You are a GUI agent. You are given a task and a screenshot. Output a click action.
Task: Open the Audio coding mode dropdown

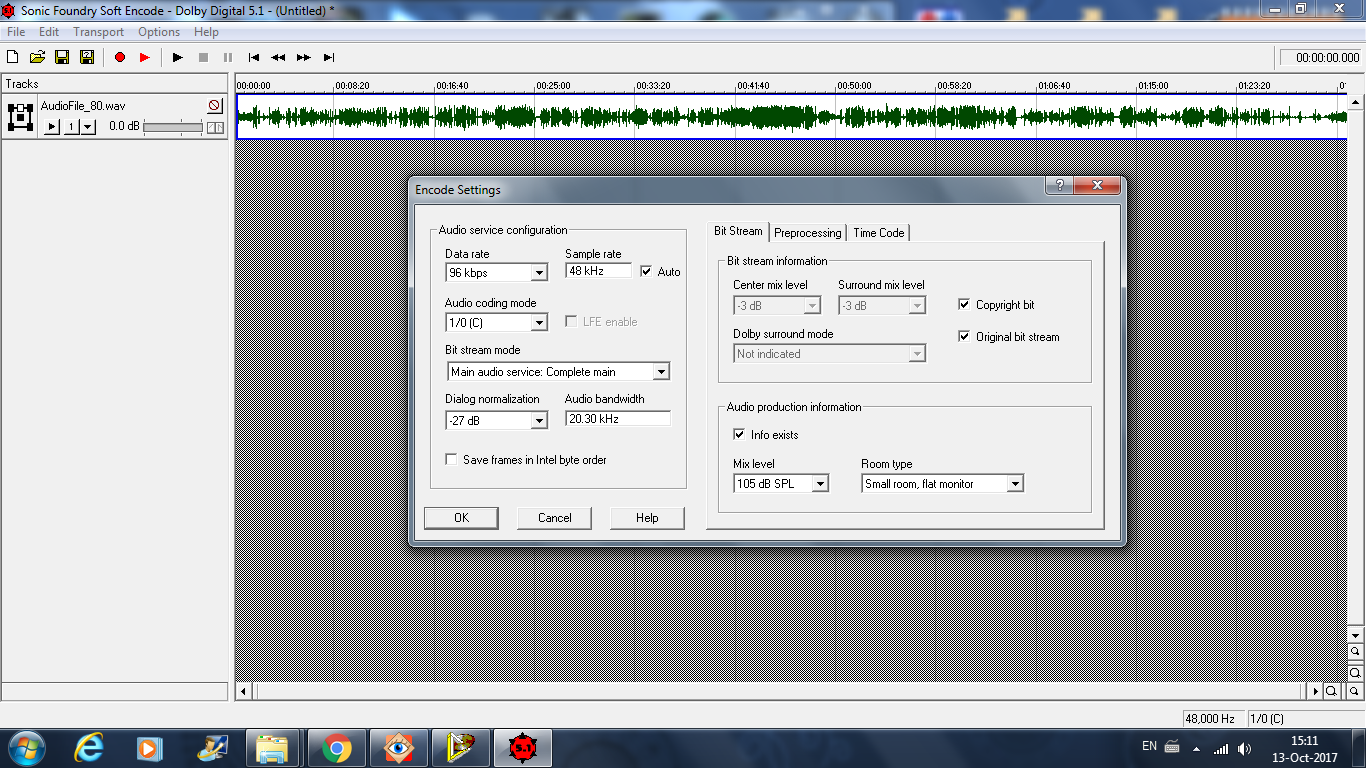539,323
